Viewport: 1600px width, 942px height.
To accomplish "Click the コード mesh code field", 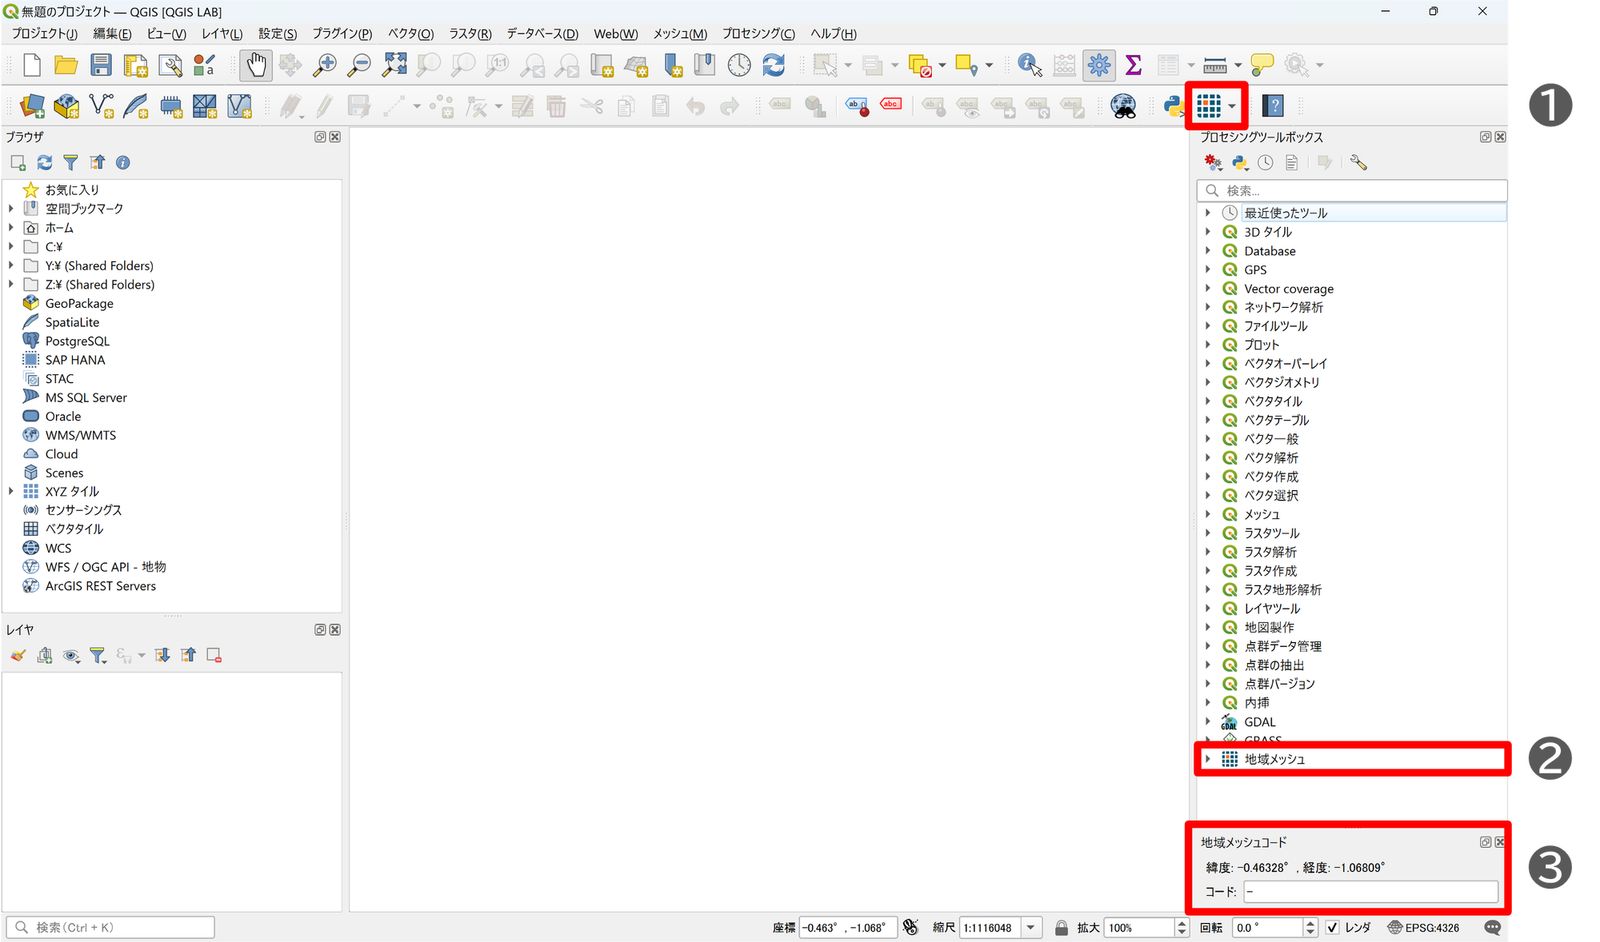I will tap(1370, 891).
